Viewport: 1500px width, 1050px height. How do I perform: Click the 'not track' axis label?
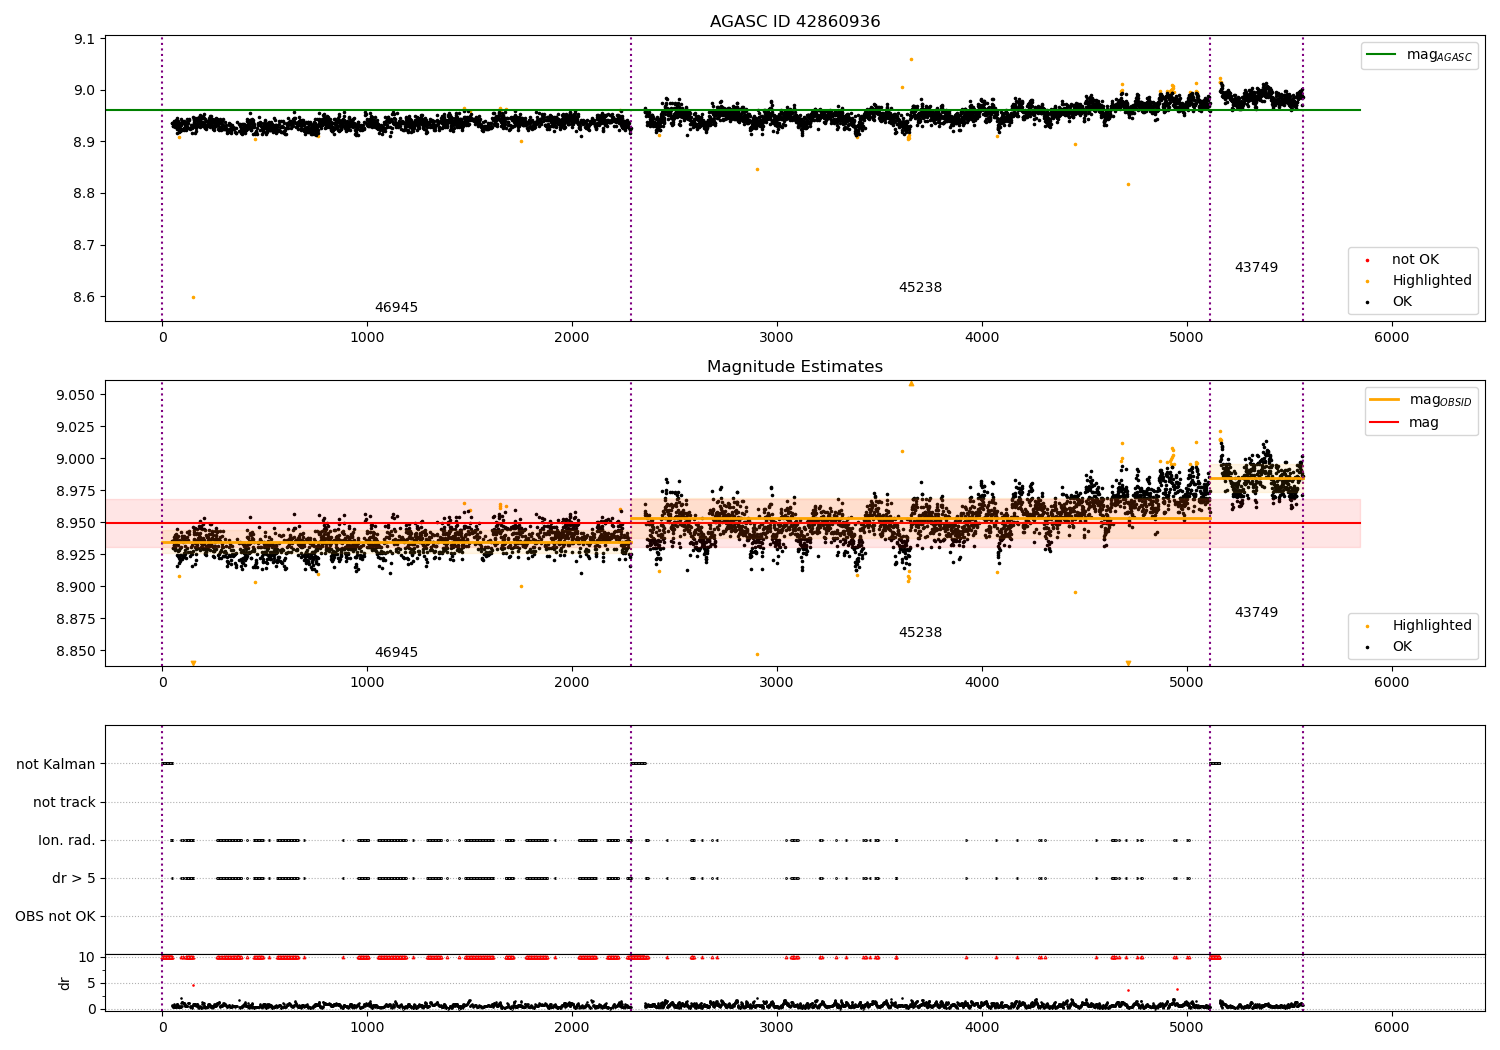[x=64, y=802]
